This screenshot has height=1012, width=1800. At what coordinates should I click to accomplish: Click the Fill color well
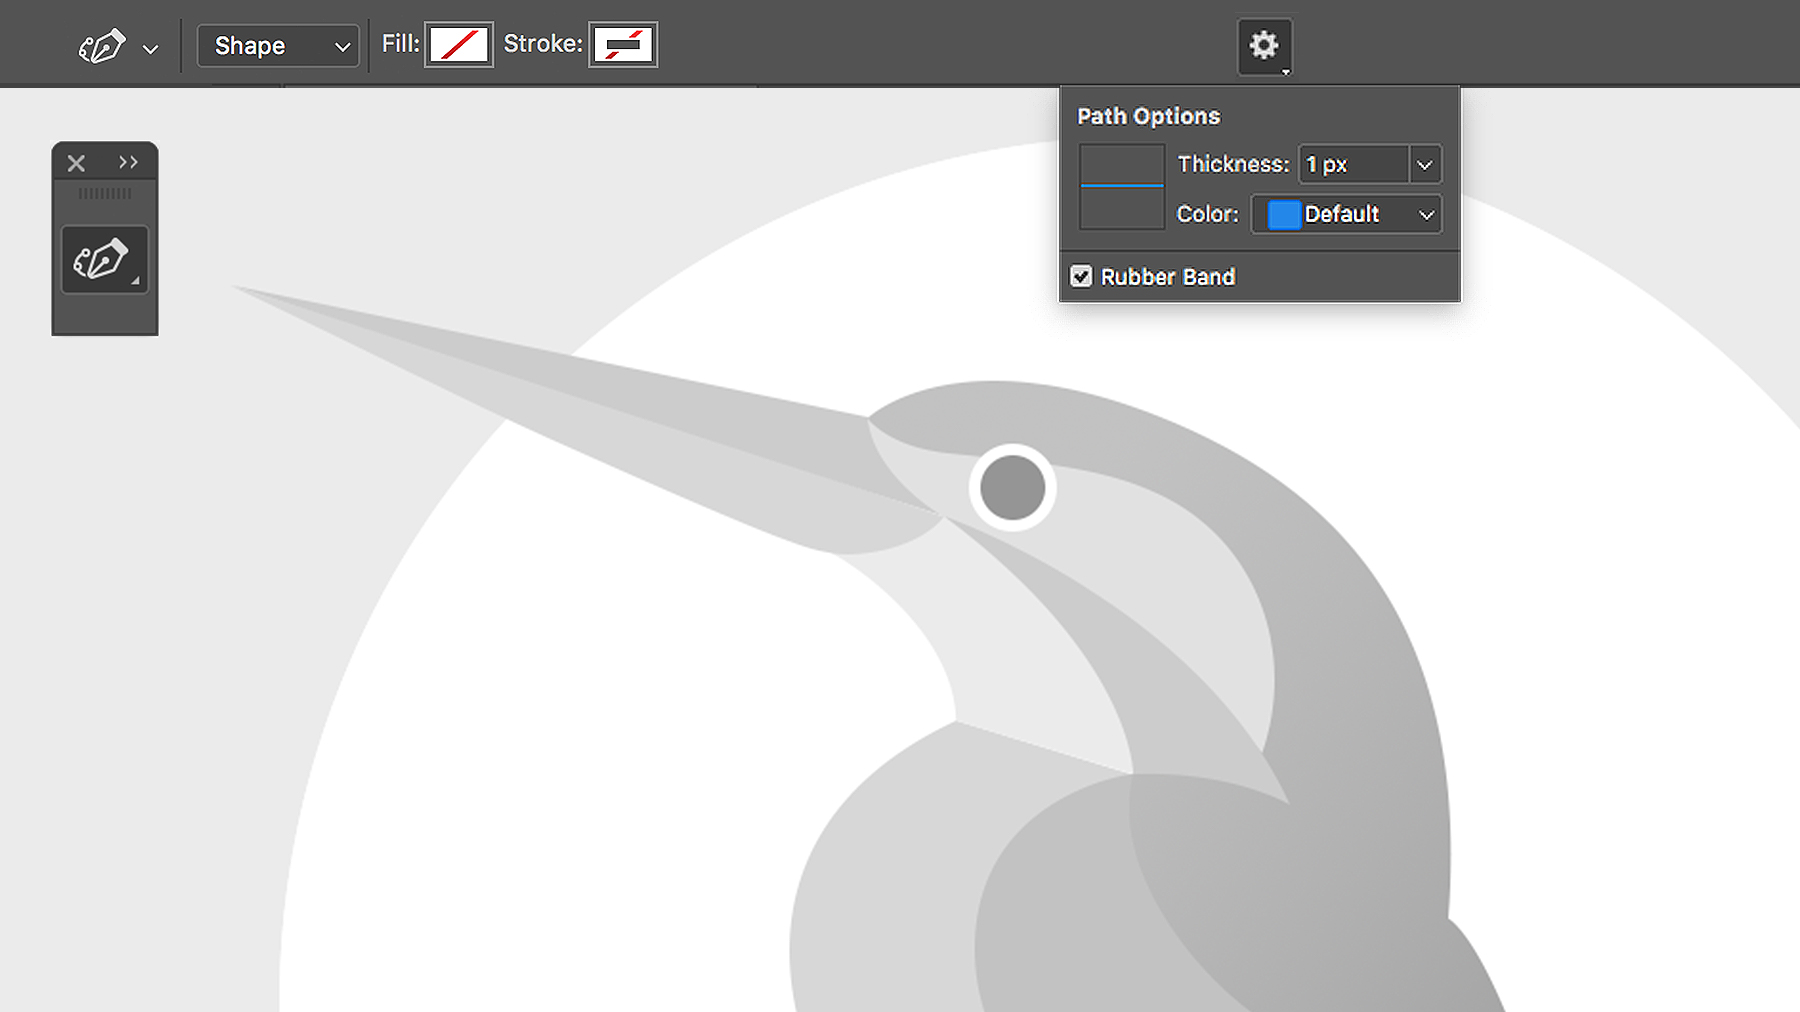pyautogui.click(x=459, y=44)
